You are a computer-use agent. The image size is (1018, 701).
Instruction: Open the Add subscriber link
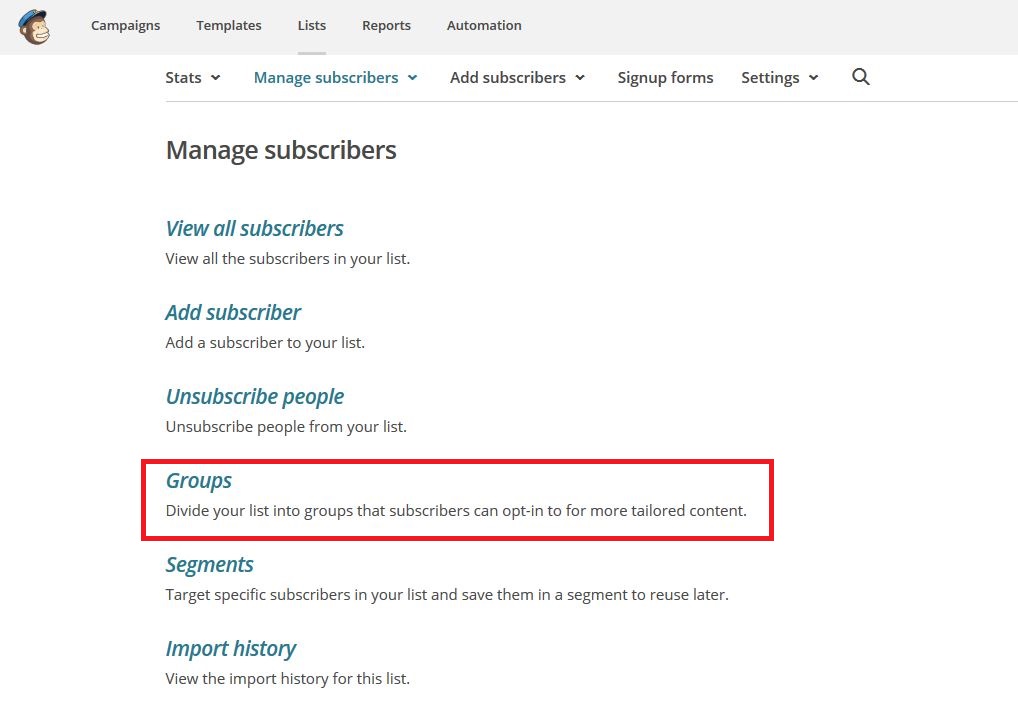233,312
